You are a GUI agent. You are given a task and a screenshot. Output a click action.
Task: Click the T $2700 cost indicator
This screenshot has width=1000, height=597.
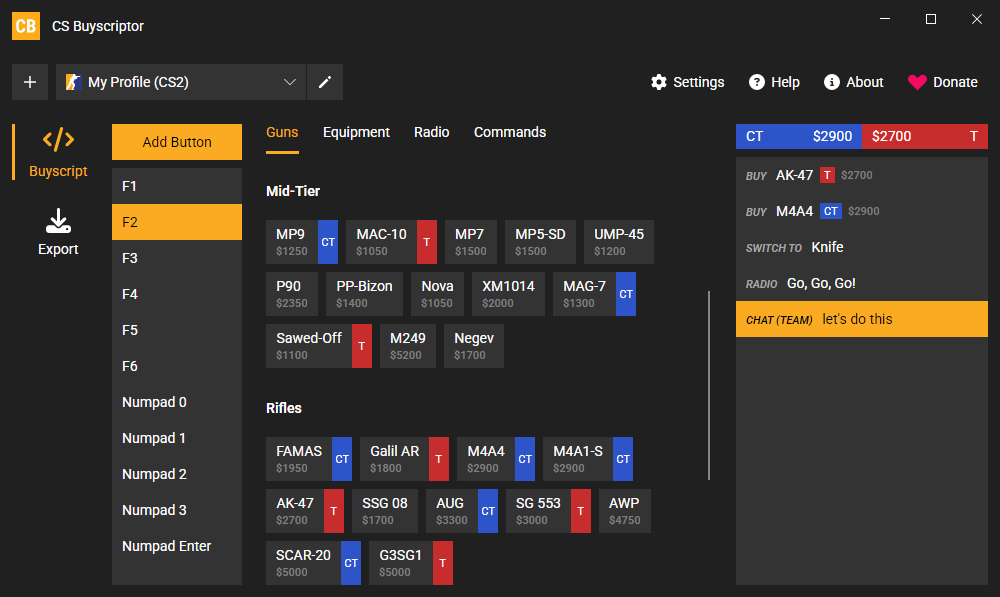tap(925, 136)
